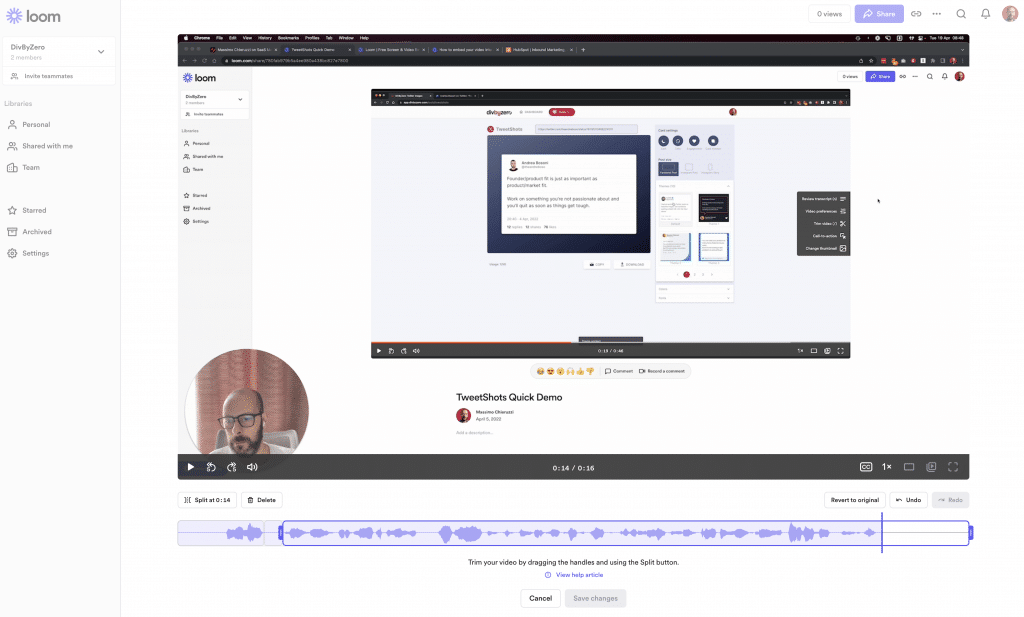Click Revert to original

pos(855,500)
